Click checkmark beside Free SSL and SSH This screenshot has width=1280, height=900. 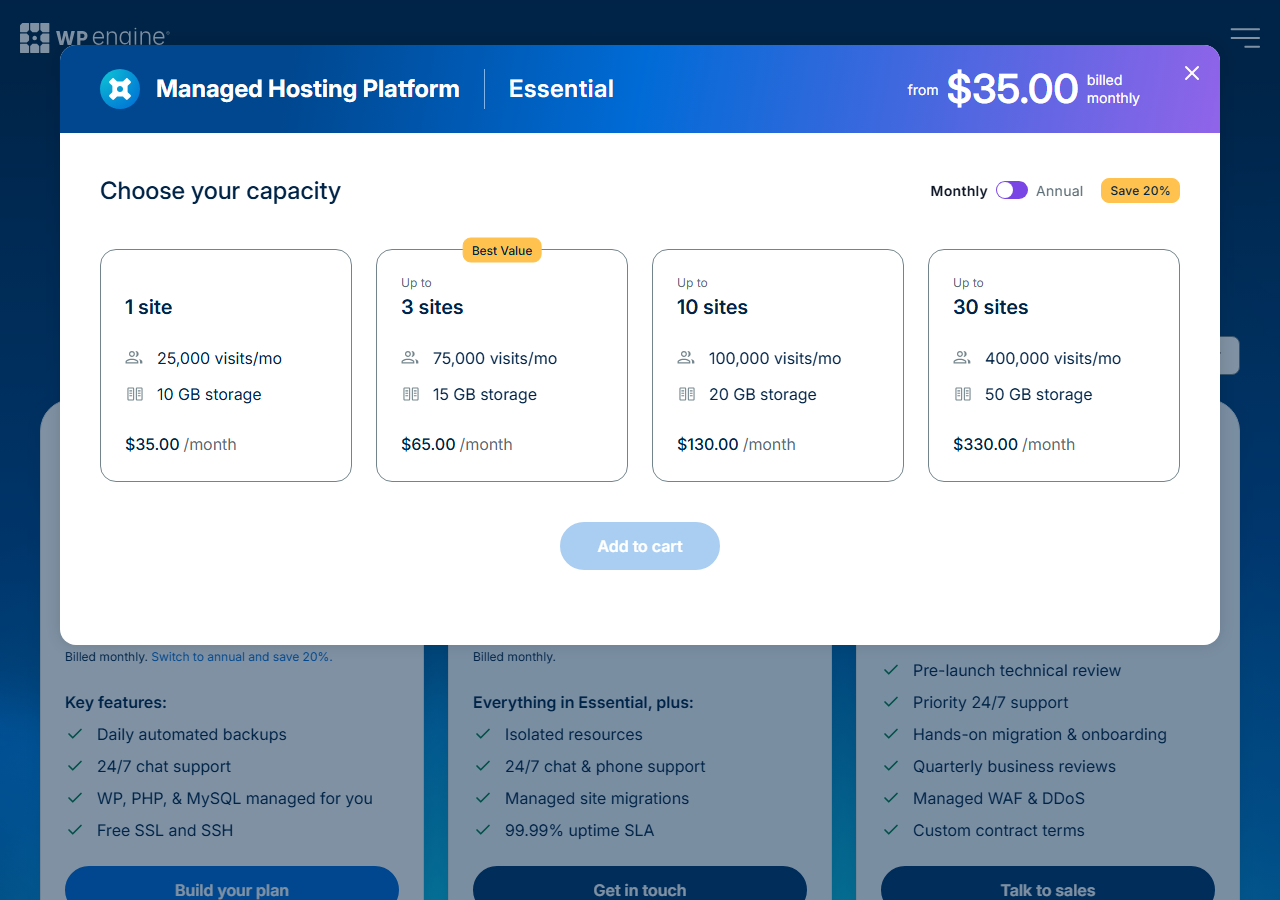74,830
